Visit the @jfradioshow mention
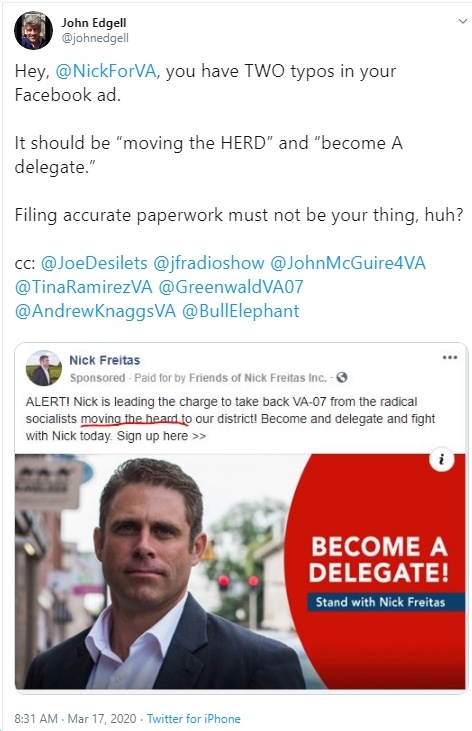Image resolution: width=472 pixels, height=731 pixels. [208, 262]
